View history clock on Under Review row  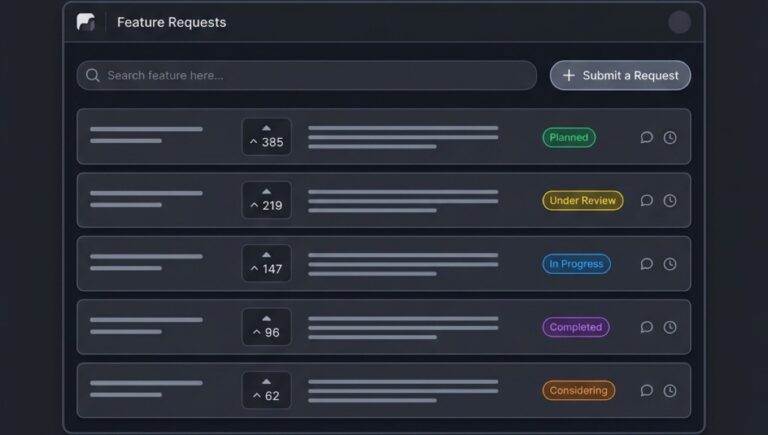(670, 200)
